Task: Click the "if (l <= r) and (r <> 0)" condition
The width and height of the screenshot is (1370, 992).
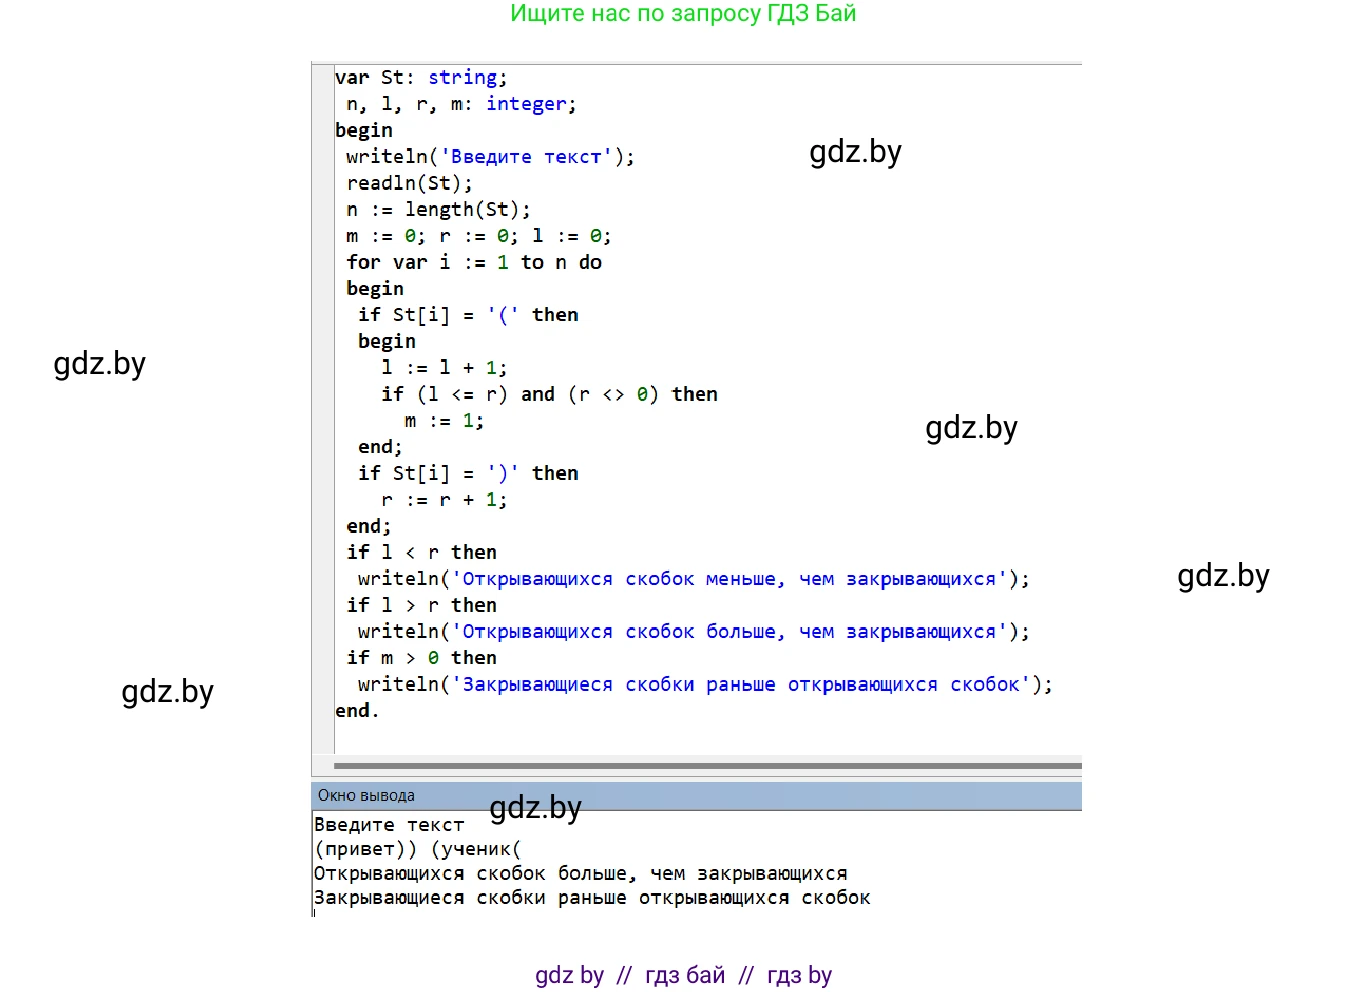Action: pos(548,394)
